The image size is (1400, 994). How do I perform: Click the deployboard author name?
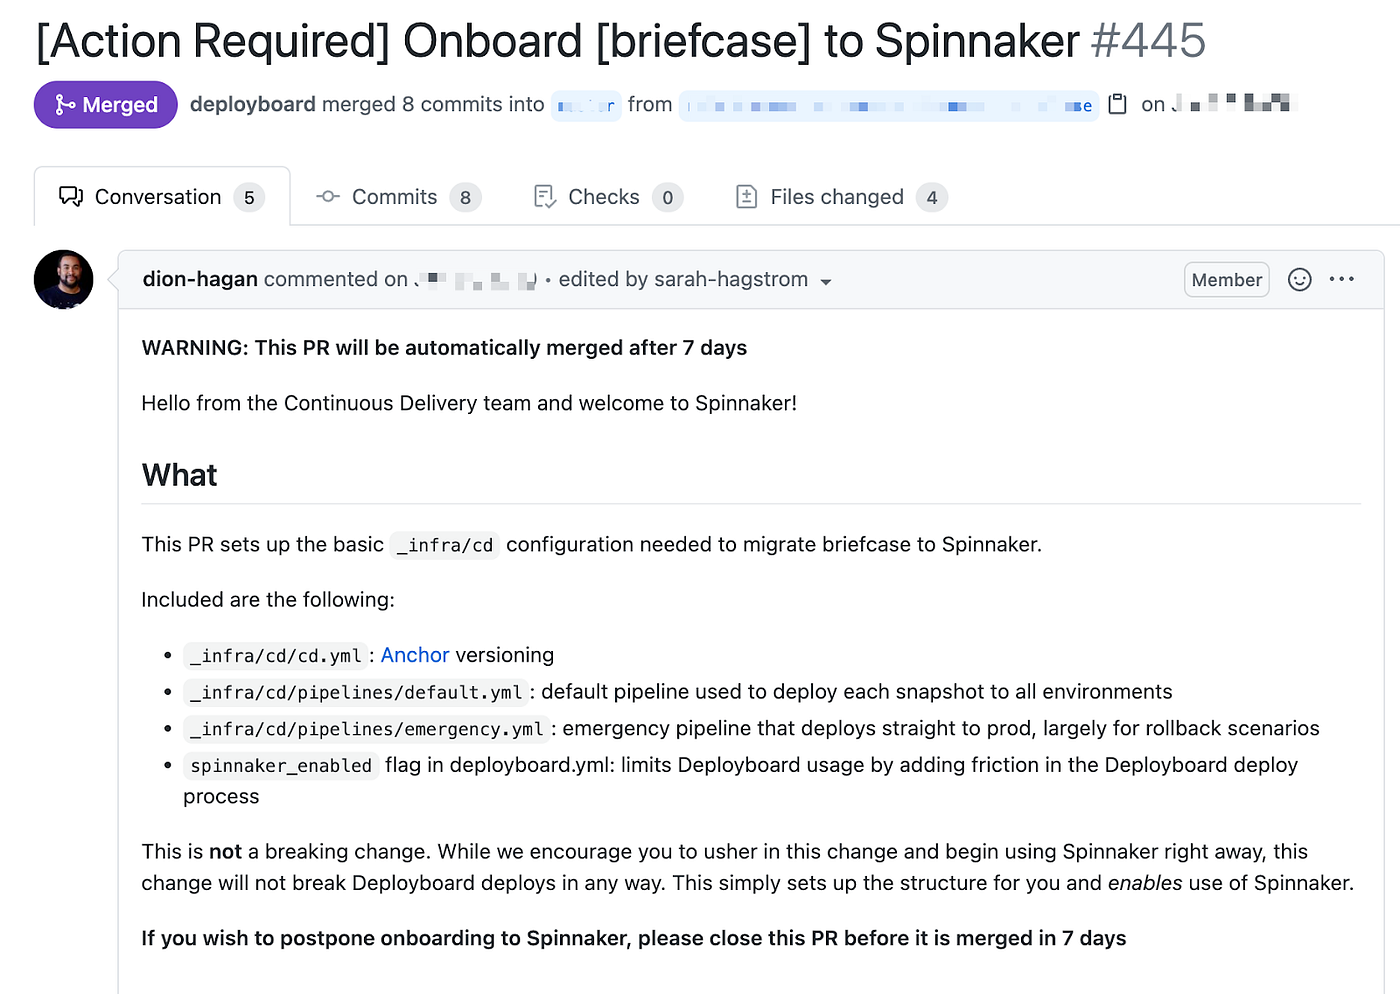click(x=253, y=104)
